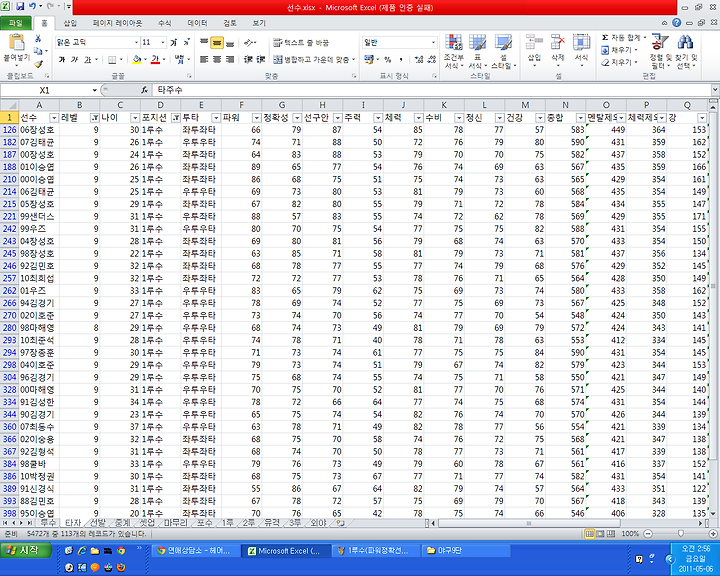Click the Increase Decimal icon
Viewport: 720px width, 576px height.
tap(419, 59)
